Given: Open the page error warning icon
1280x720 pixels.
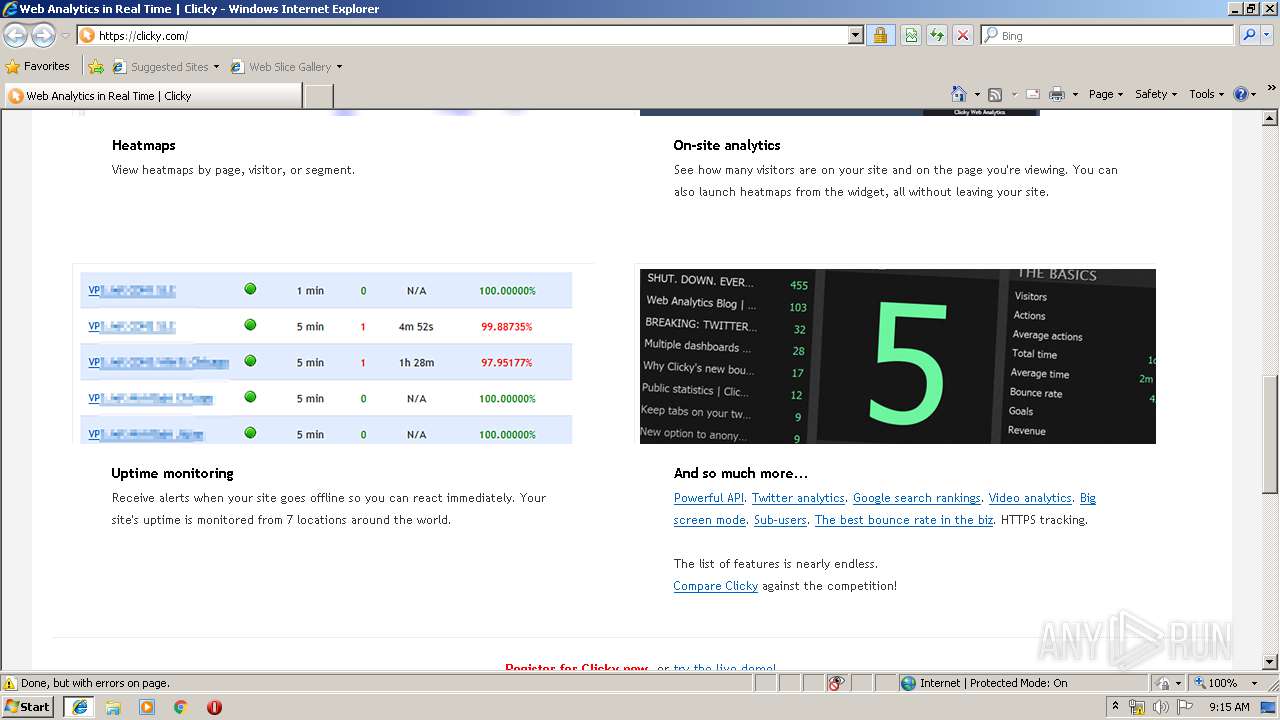Looking at the screenshot, I should [10, 683].
